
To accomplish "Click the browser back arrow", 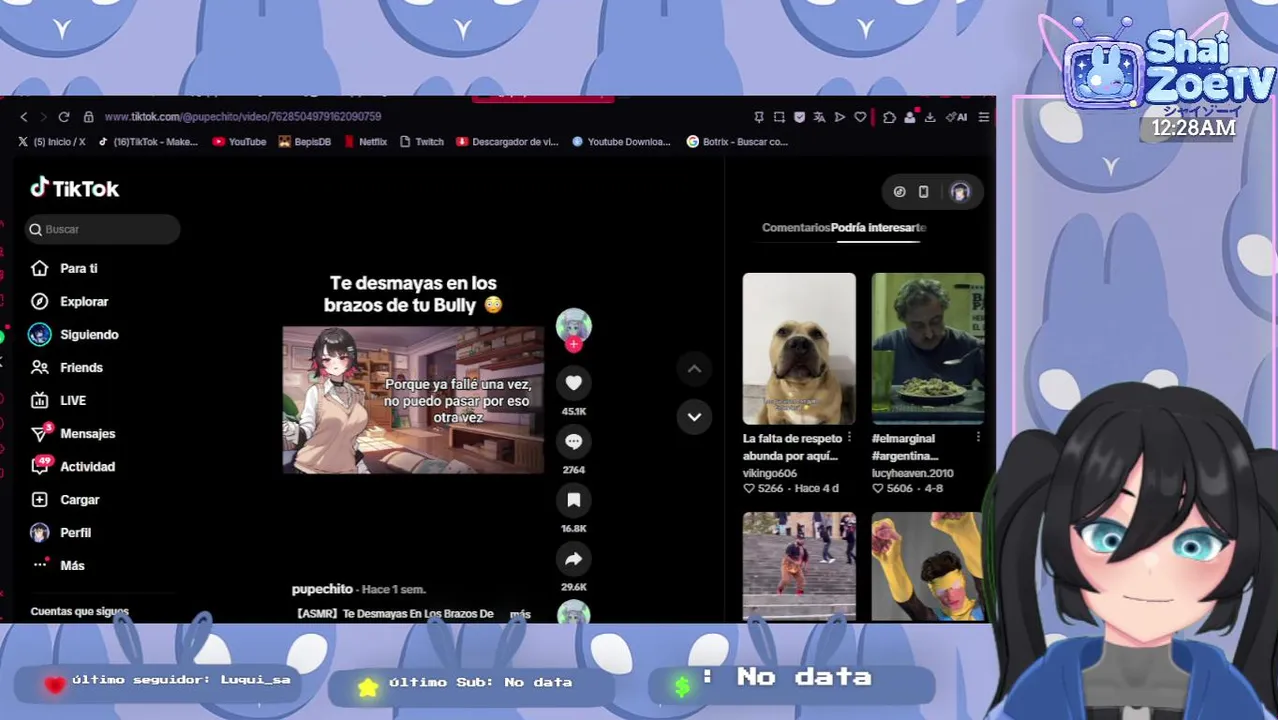I will pos(24,117).
